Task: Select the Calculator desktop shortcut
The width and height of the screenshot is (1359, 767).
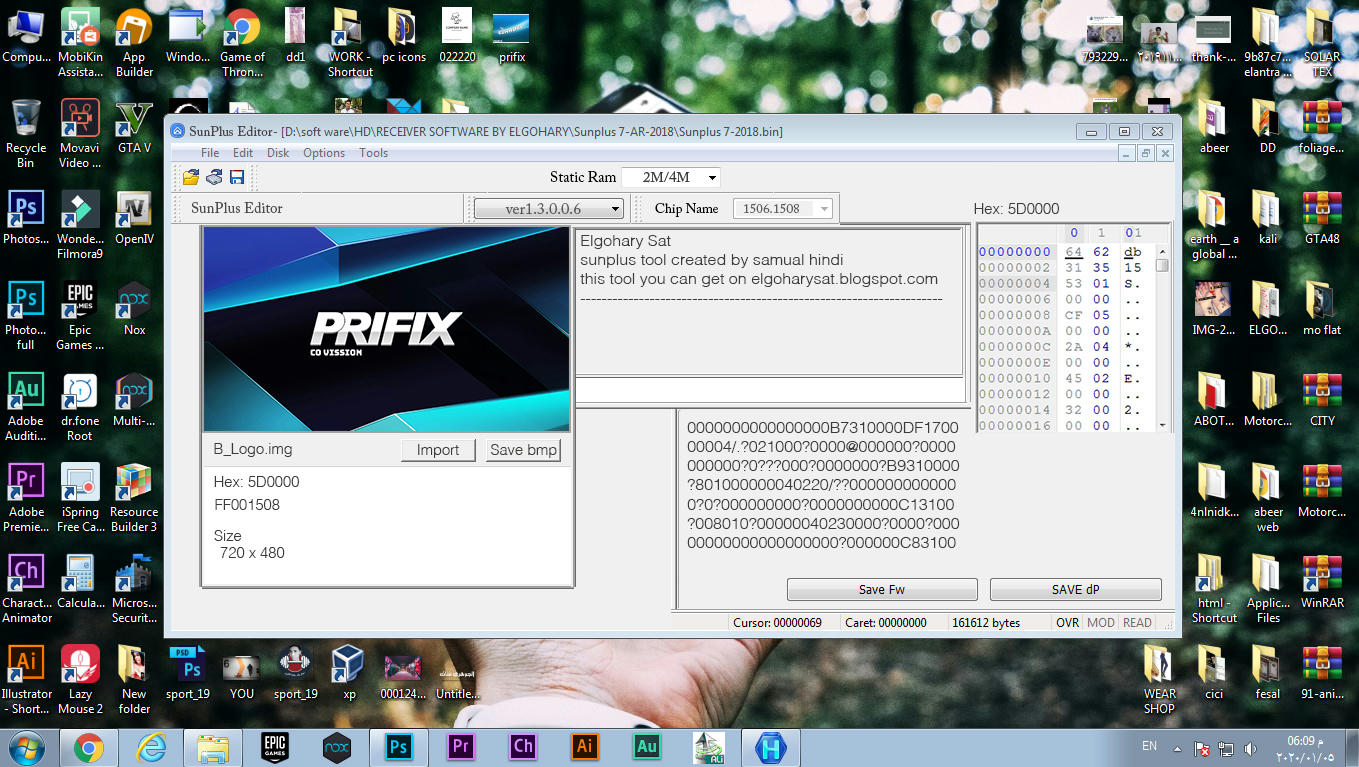Action: pos(80,582)
